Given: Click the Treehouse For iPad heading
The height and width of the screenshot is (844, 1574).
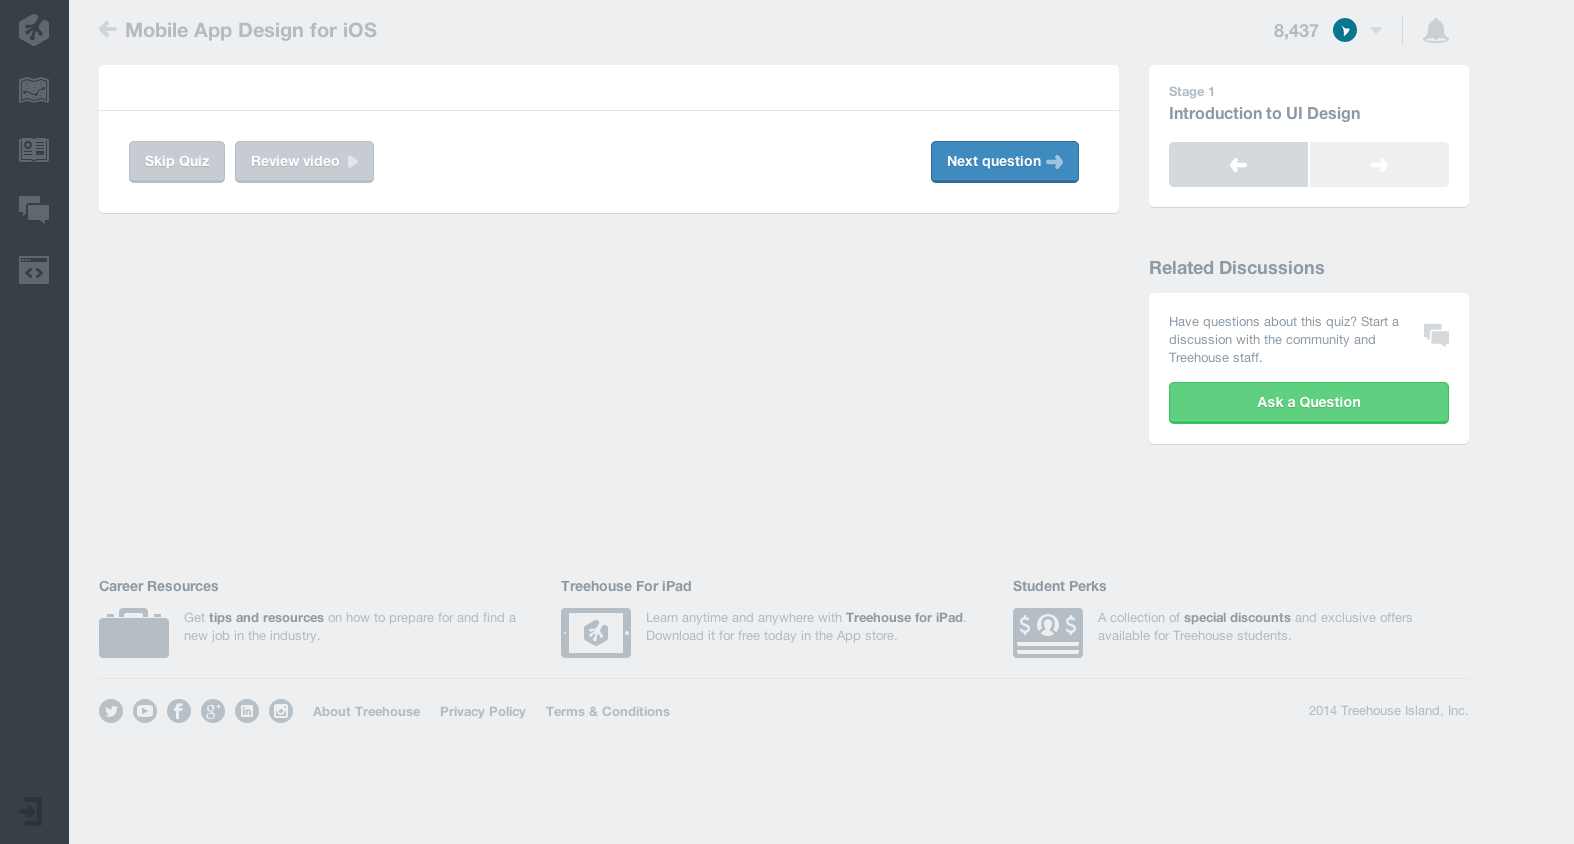Looking at the screenshot, I should coord(626,587).
